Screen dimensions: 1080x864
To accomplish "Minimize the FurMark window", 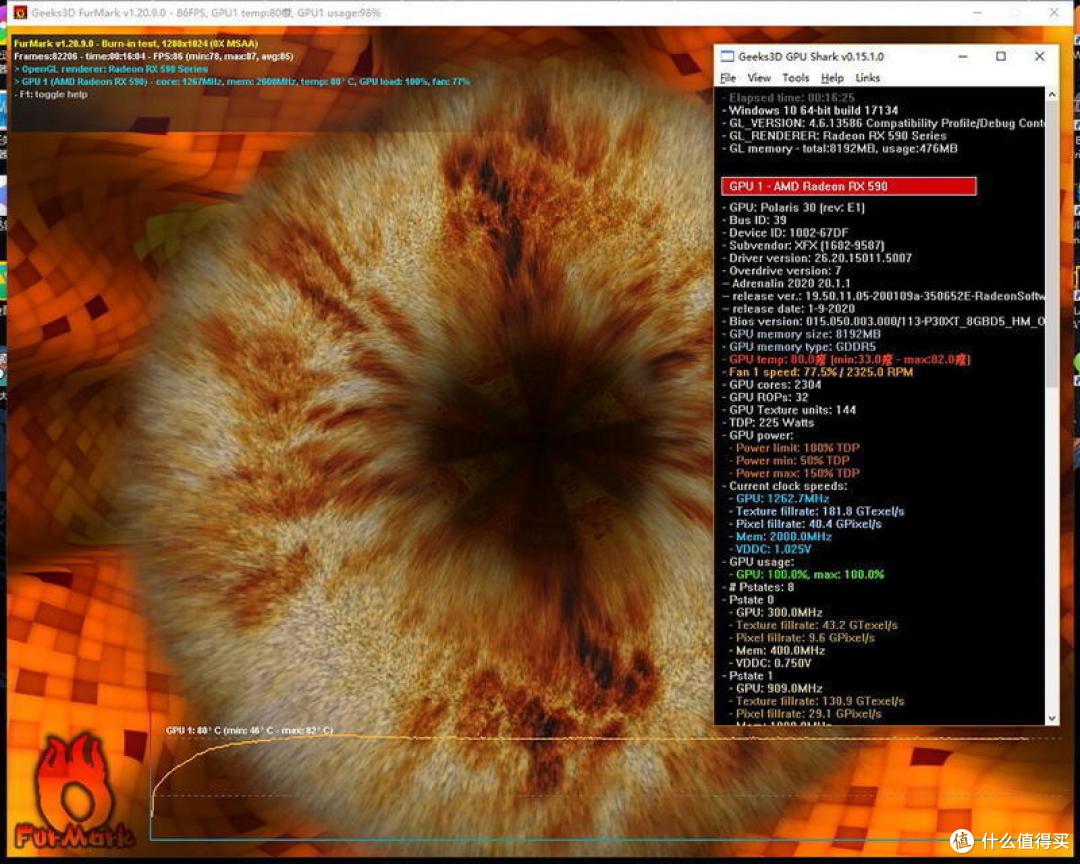I will coord(978,12).
